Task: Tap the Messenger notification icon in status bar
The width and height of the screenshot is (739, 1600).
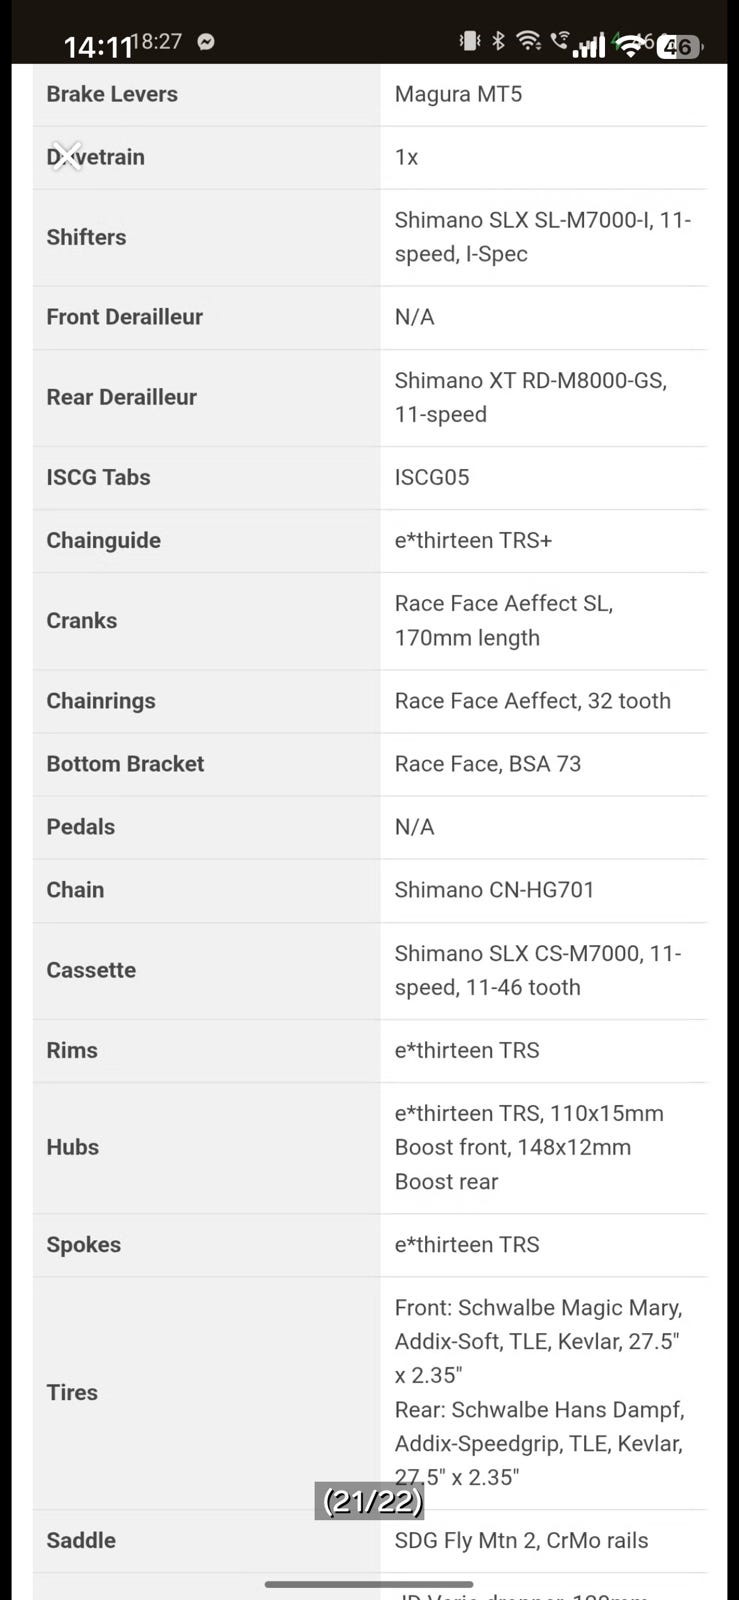Action: (206, 42)
